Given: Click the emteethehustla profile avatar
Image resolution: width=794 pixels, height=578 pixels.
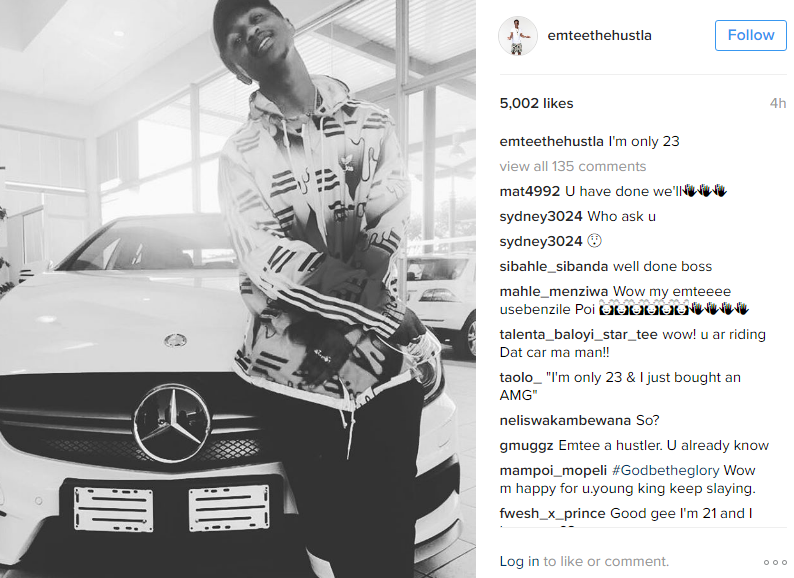Looking at the screenshot, I should tap(518, 35).
